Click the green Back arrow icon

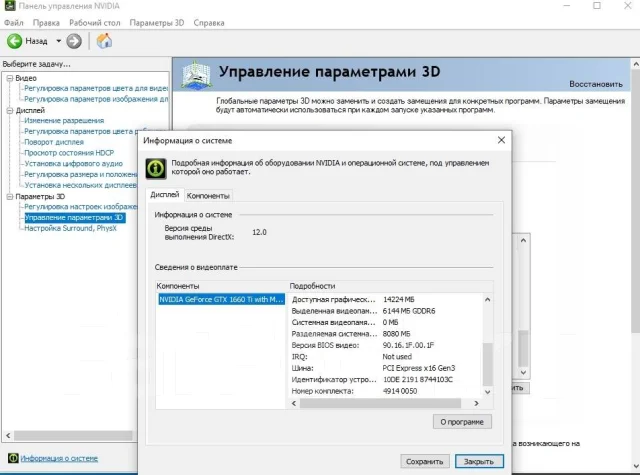pyautogui.click(x=14, y=41)
